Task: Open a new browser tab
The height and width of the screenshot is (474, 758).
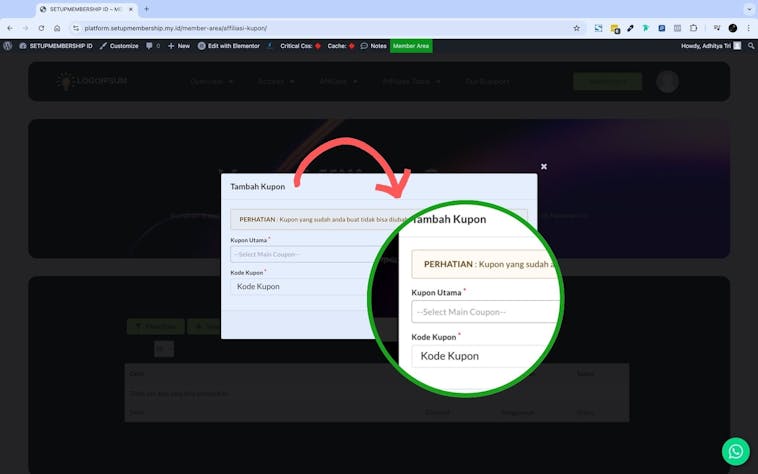Action: click(146, 9)
